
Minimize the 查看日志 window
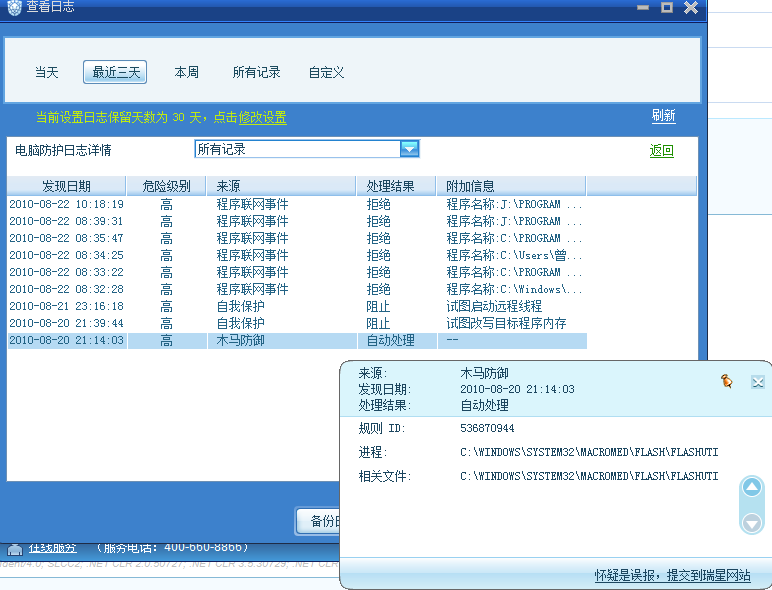coord(643,7)
